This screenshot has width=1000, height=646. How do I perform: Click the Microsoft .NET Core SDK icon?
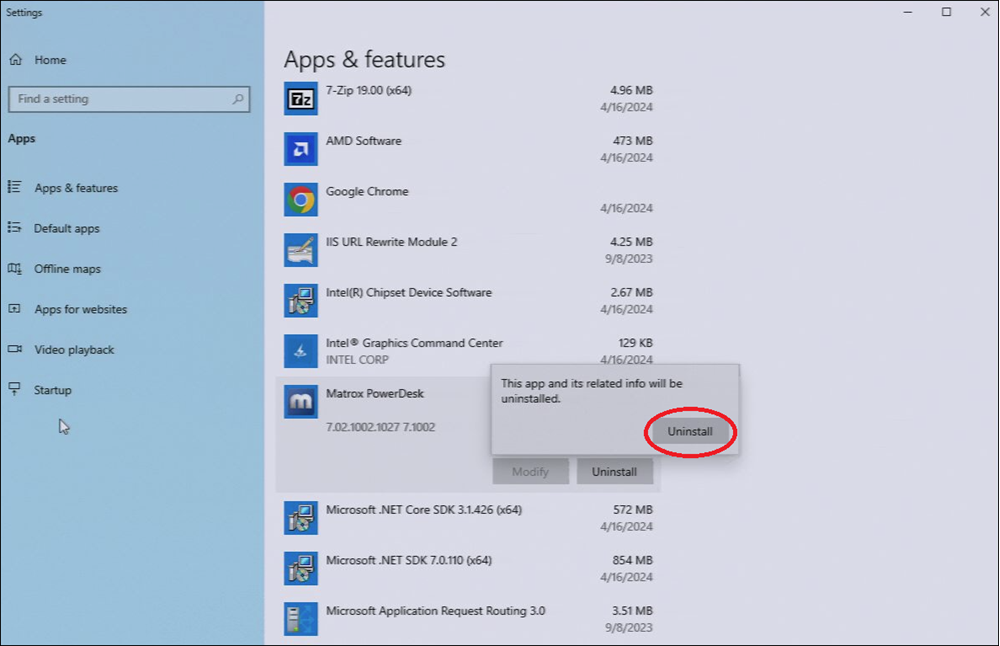(x=300, y=518)
